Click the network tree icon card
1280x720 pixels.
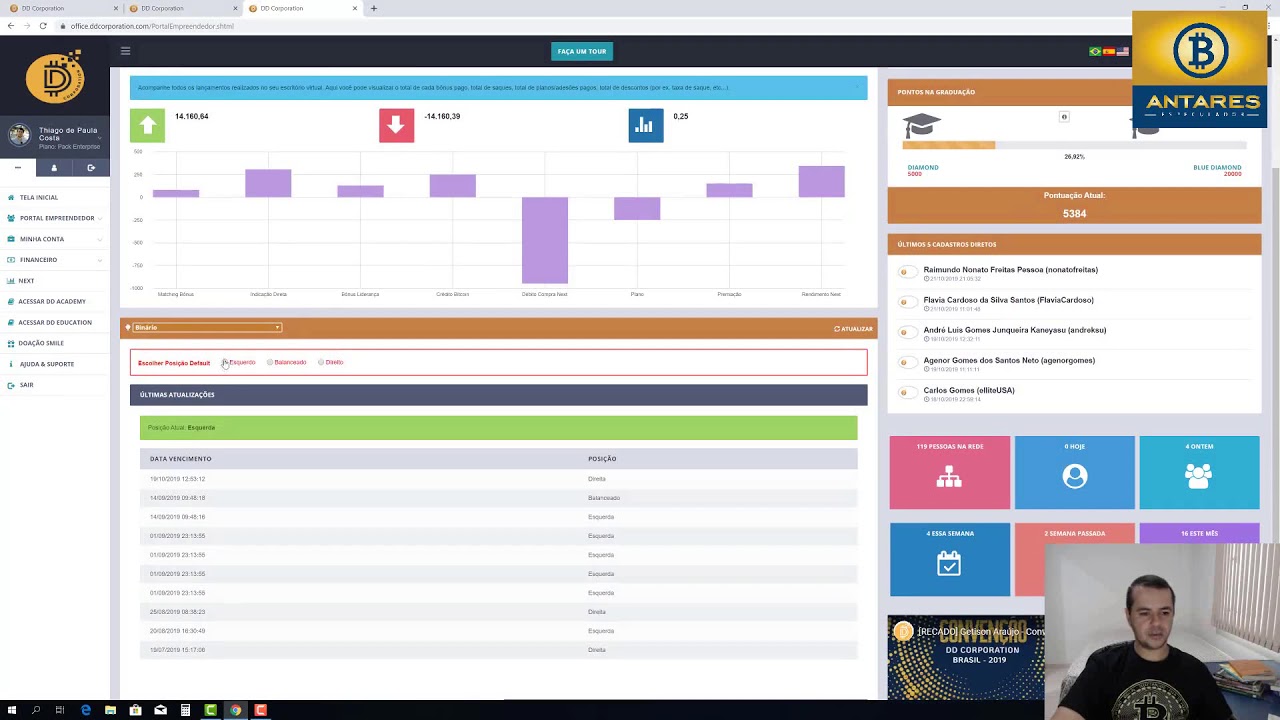[949, 473]
